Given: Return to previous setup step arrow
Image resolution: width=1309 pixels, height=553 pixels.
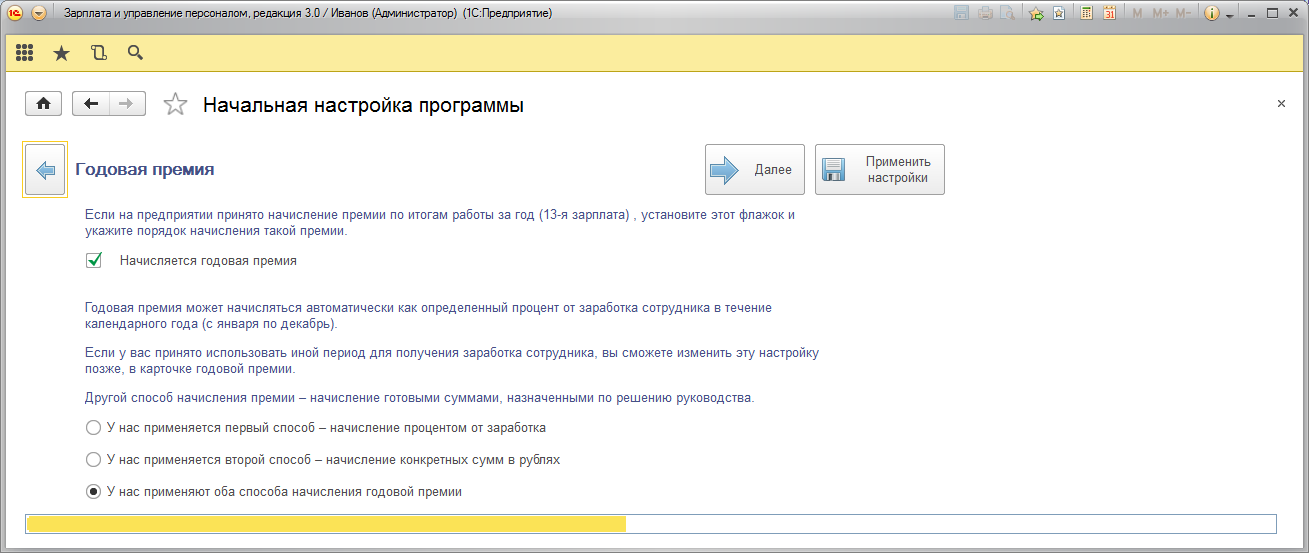Looking at the screenshot, I should click(44, 170).
